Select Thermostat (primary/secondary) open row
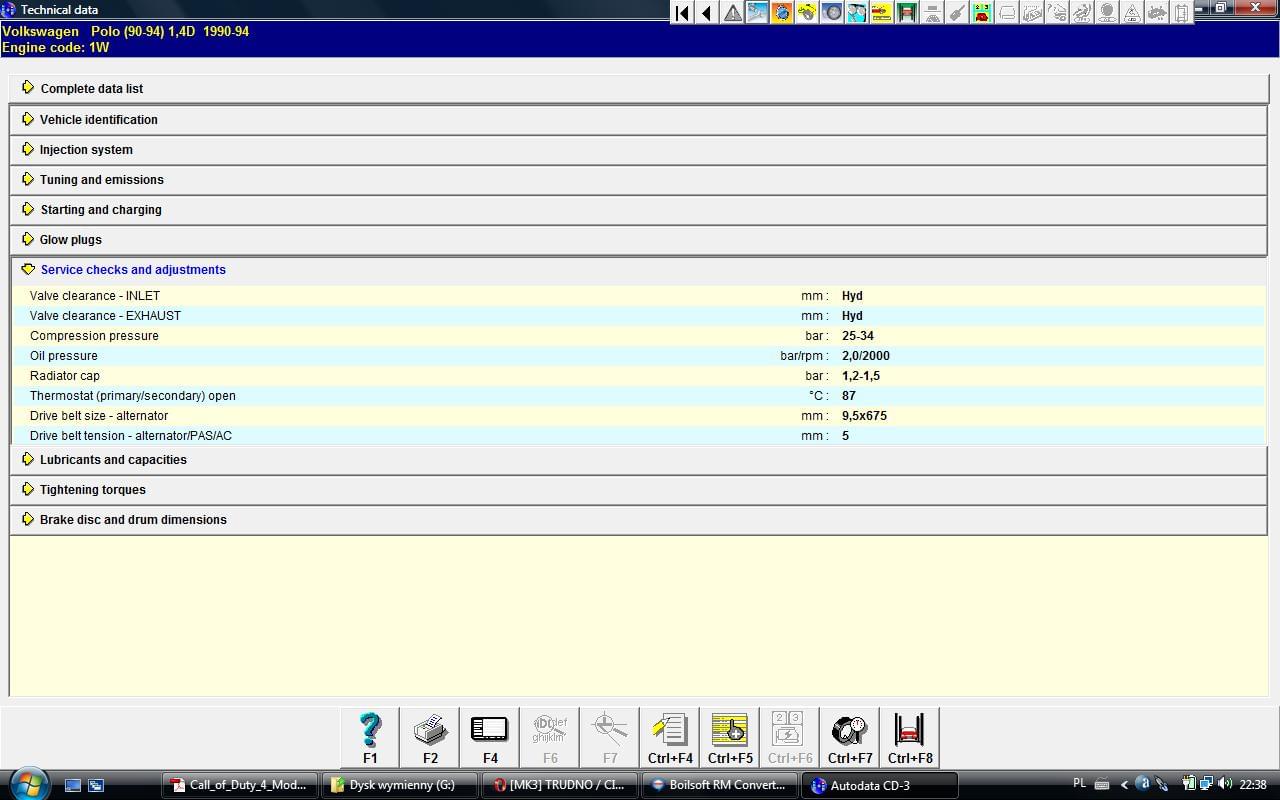1280x800 pixels. coord(638,395)
